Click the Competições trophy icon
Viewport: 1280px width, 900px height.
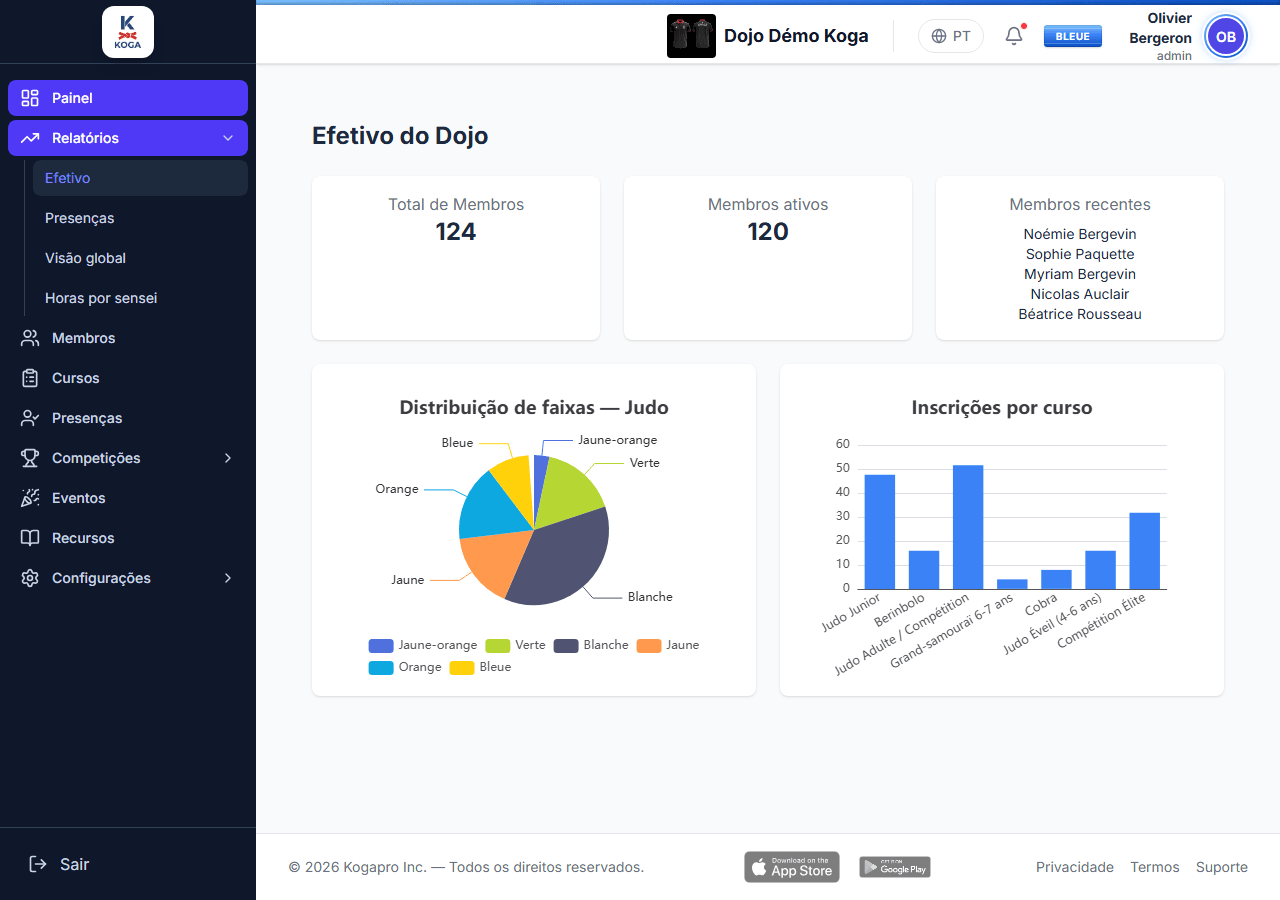click(x=30, y=458)
